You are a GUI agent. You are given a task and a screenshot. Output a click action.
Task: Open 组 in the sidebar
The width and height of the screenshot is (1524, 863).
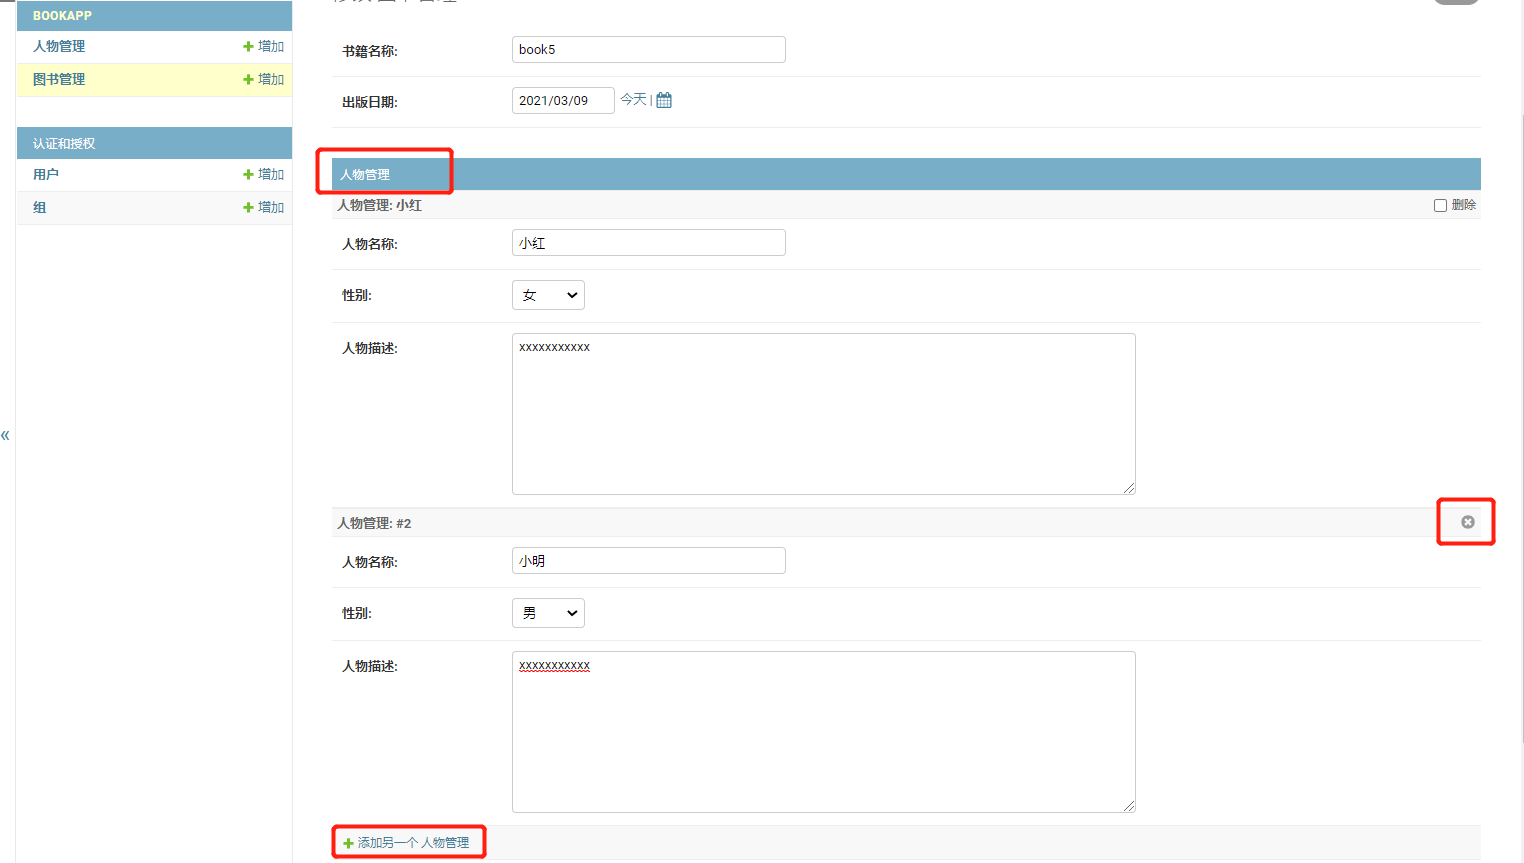40,207
